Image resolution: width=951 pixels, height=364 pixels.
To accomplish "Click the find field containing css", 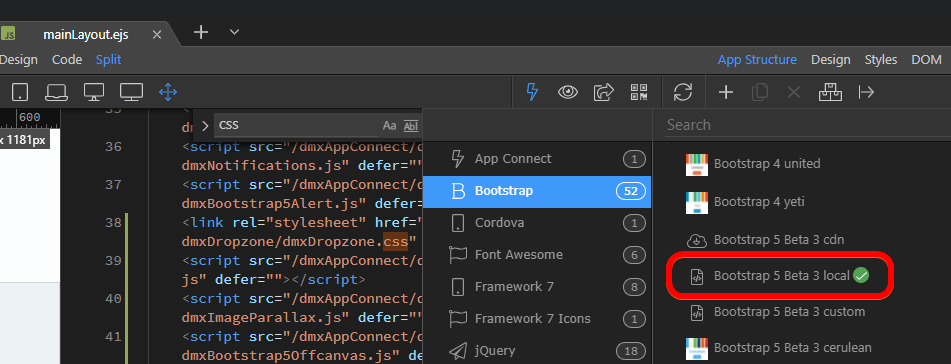I will coord(297,126).
